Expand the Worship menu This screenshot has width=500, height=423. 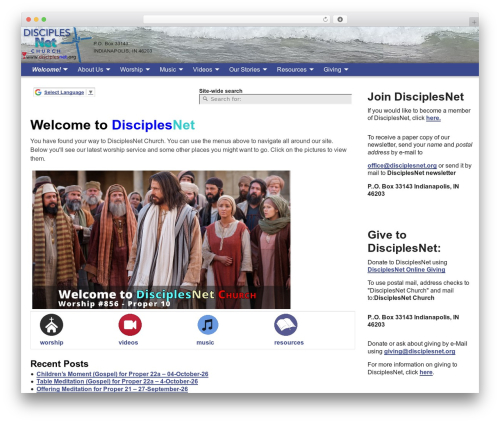pyautogui.click(x=135, y=69)
